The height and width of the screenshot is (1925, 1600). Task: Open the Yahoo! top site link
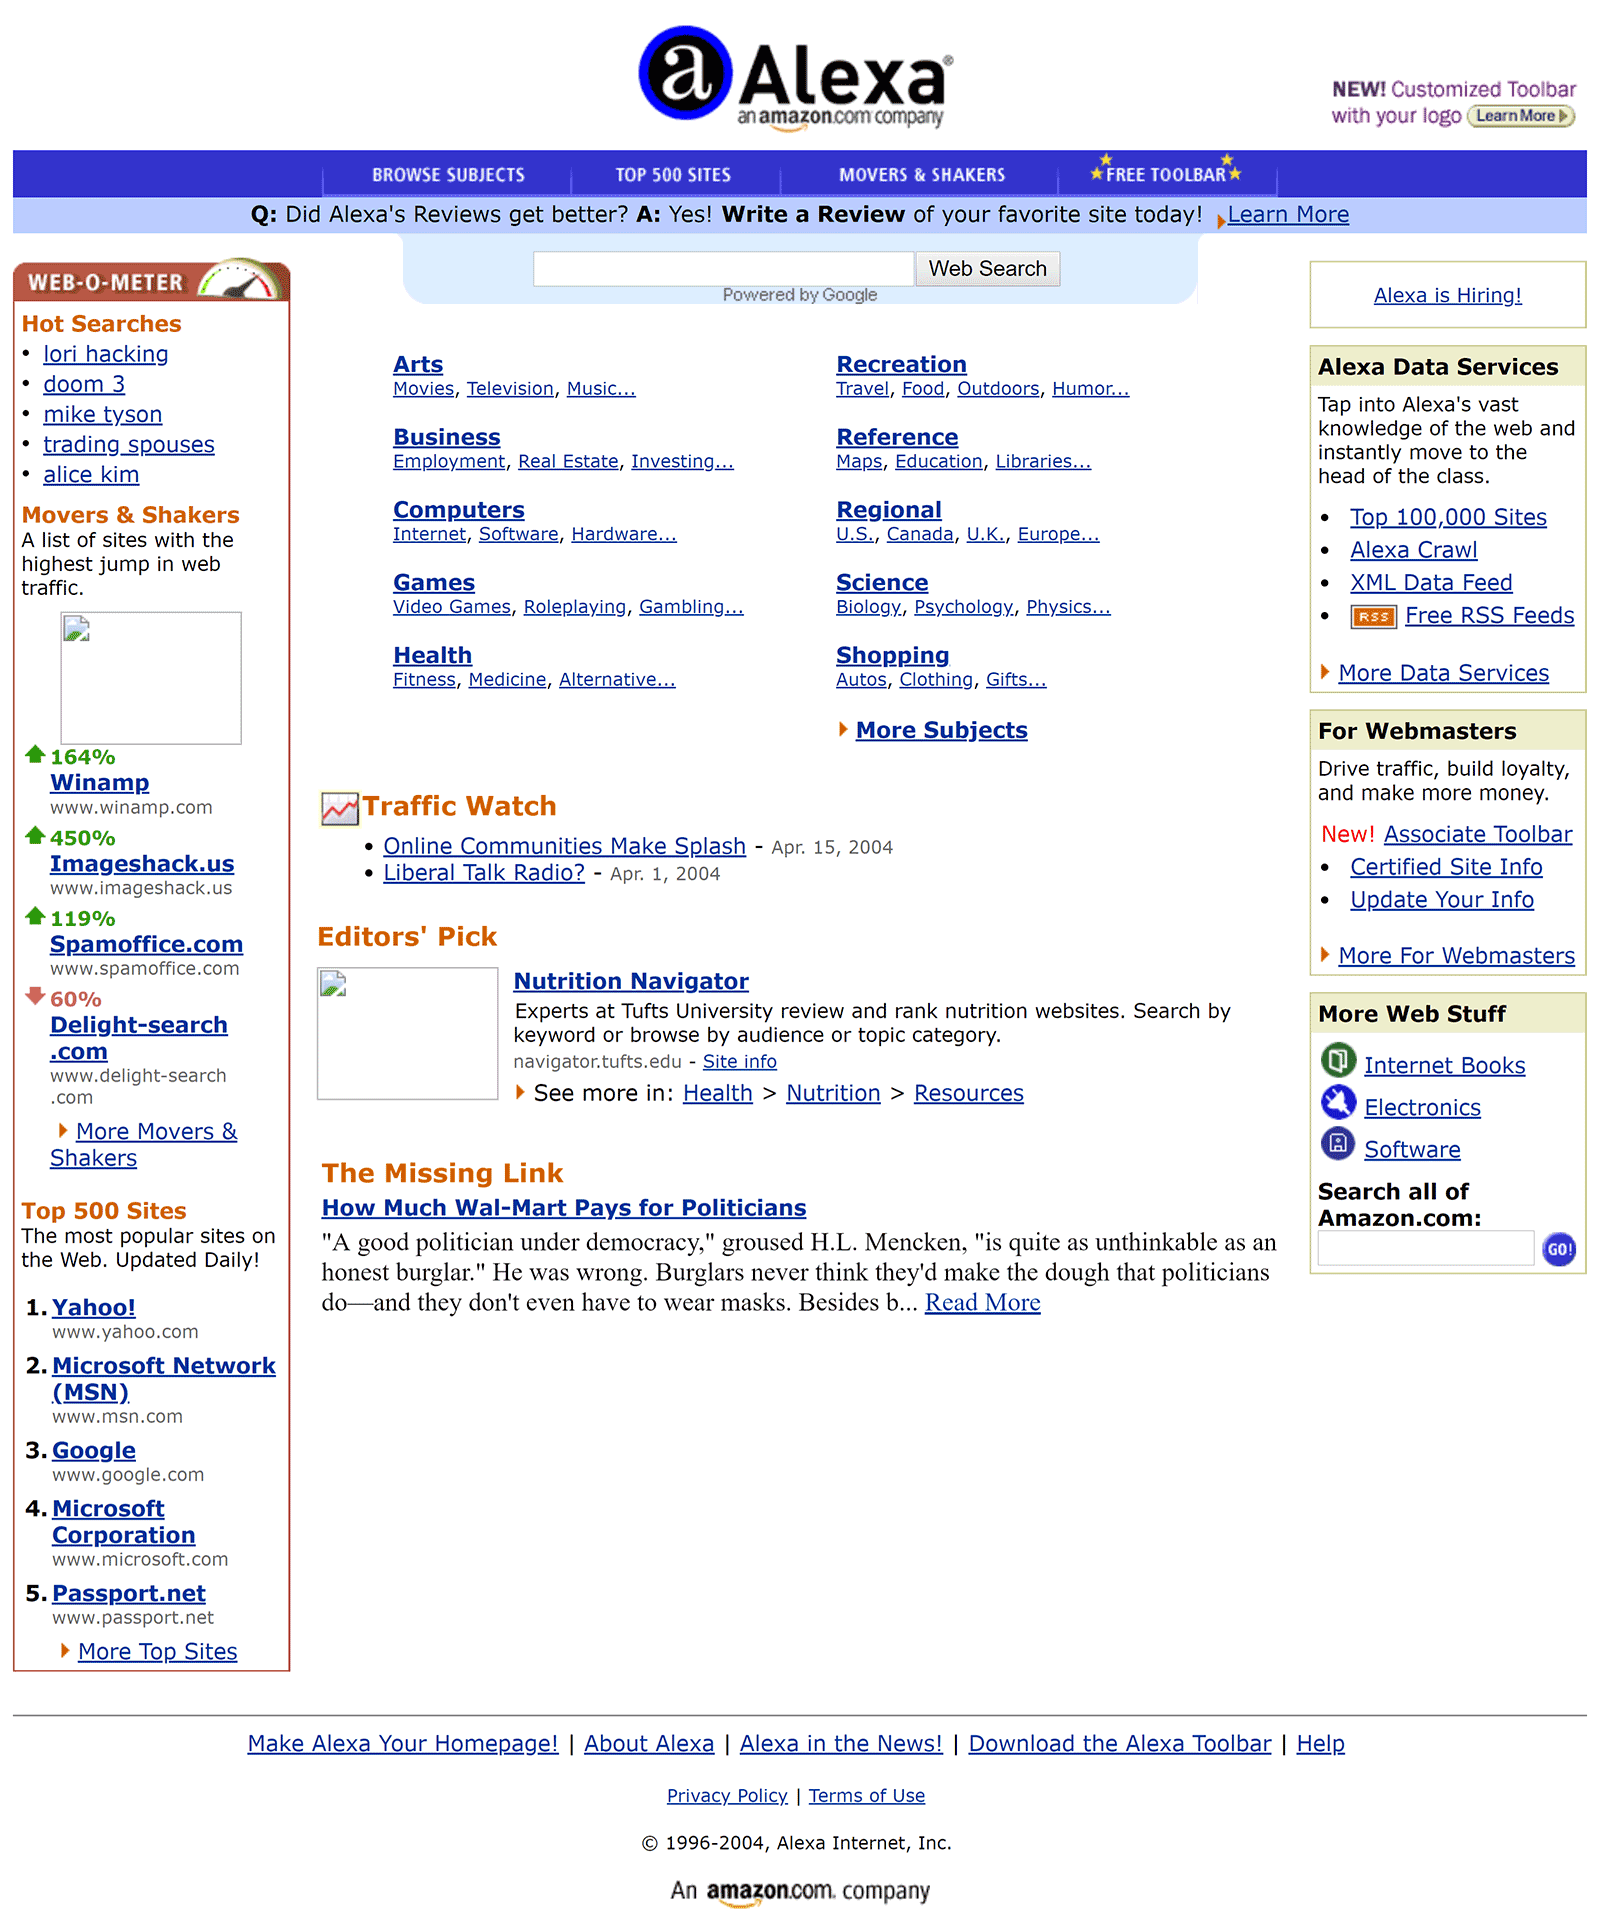(x=94, y=1308)
